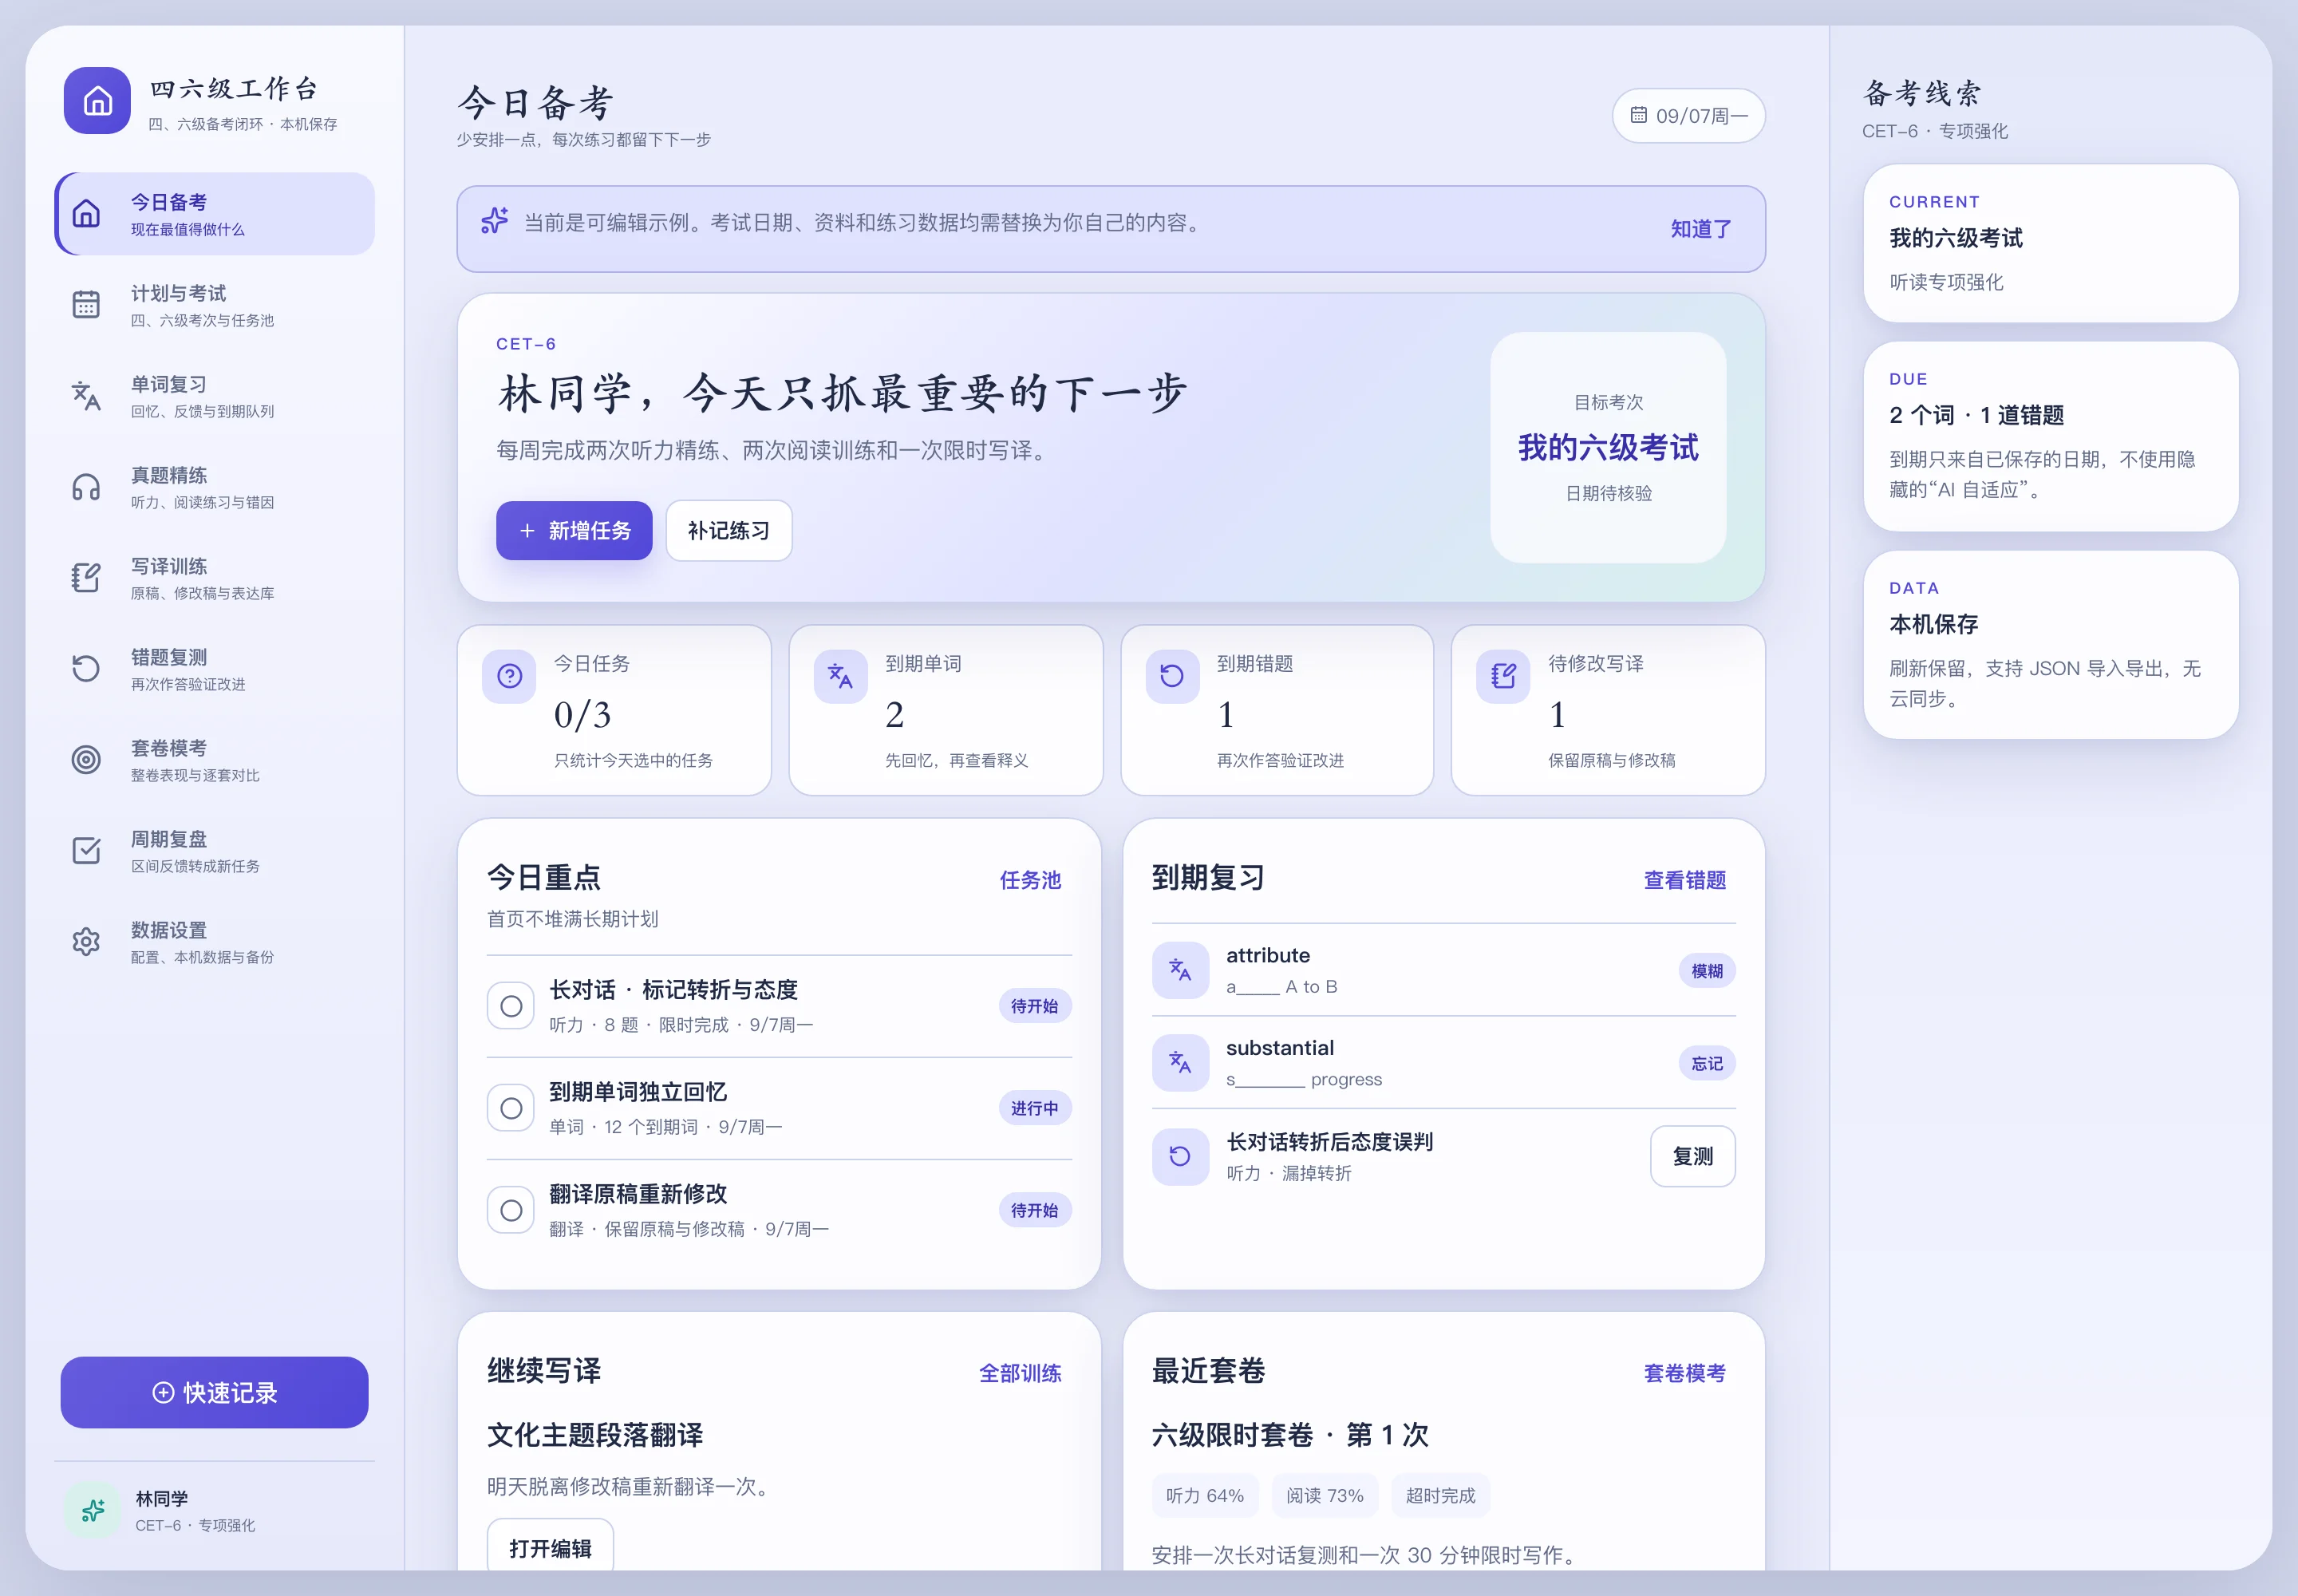Click the edit icon on 待修改写译 card
Viewport: 2298px width, 1596px height.
pos(1503,677)
